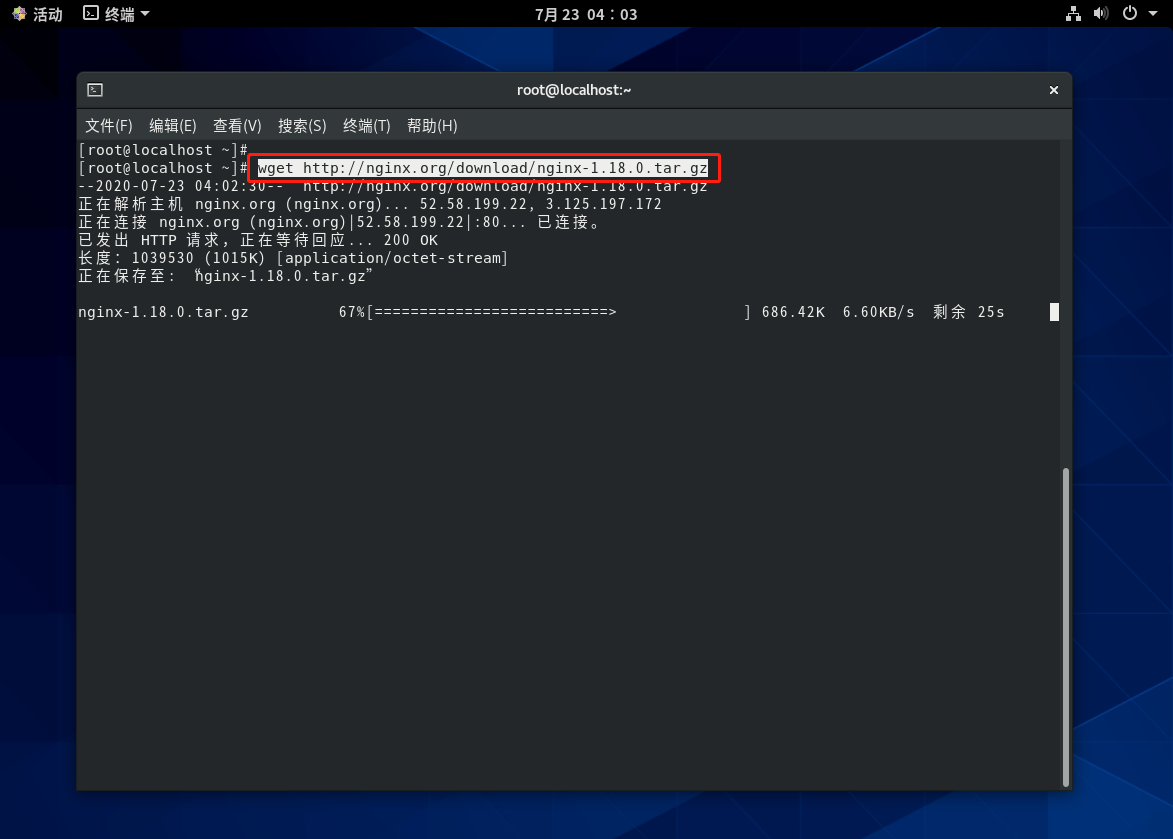This screenshot has height=839, width=1173.
Task: Click the 活动 Activities label
Action: point(47,14)
